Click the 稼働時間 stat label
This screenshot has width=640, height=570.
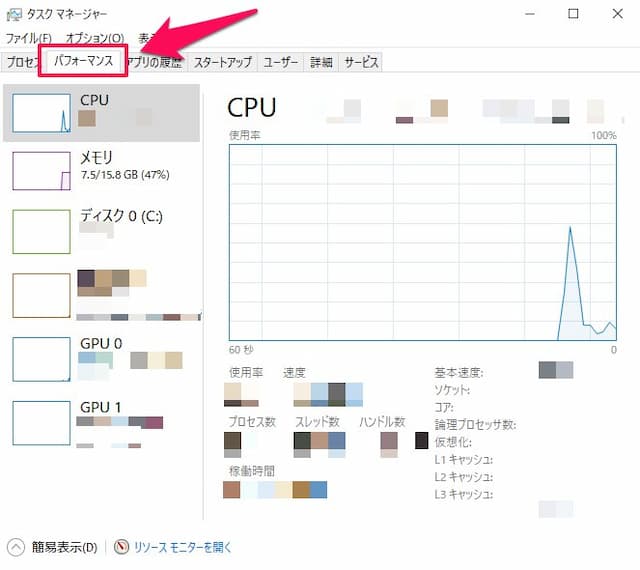pyautogui.click(x=251, y=471)
